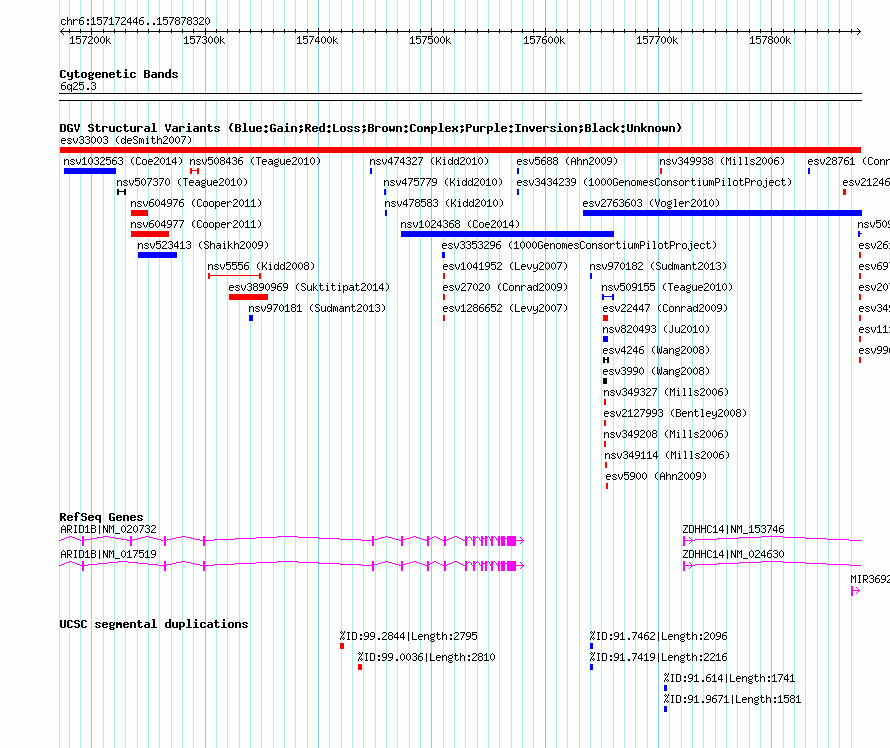The width and height of the screenshot is (890, 748).
Task: Click segmental duplication %ID:99.2844|Length:2795
Action: tap(409, 636)
